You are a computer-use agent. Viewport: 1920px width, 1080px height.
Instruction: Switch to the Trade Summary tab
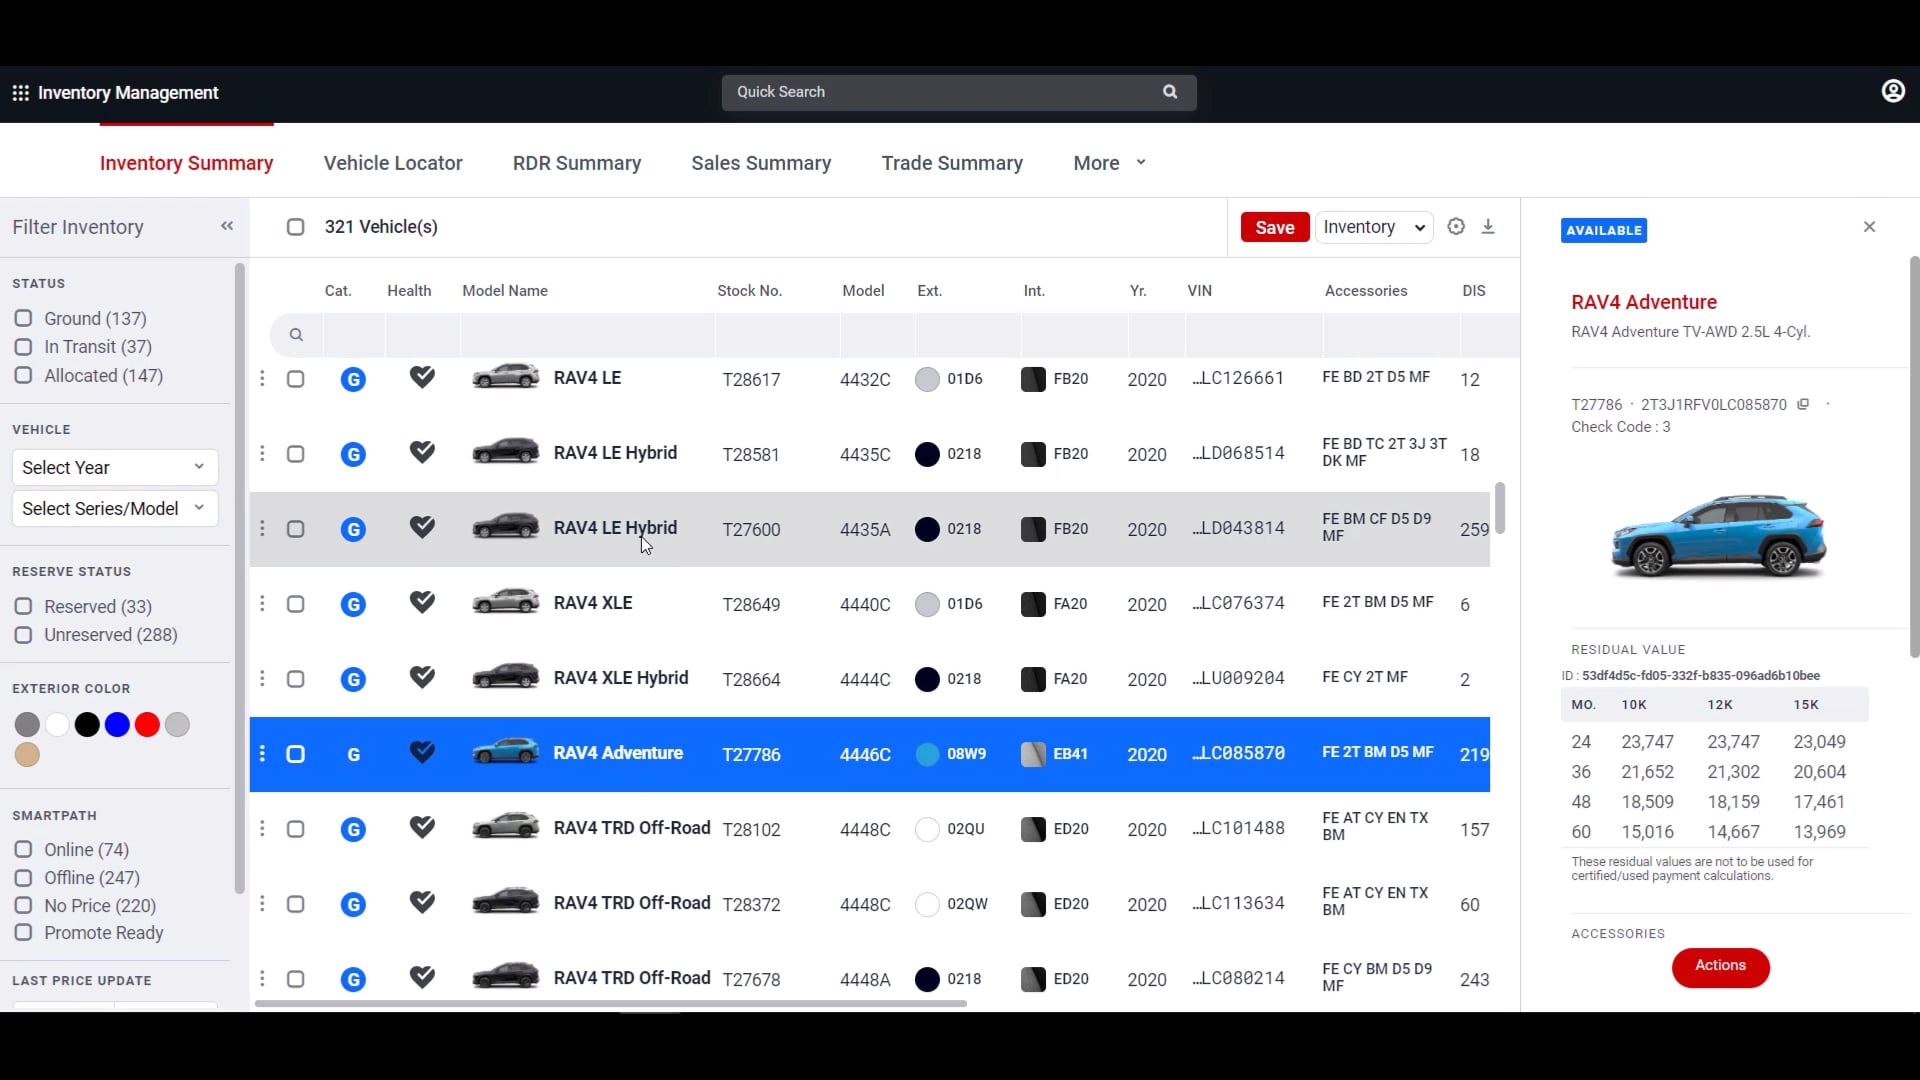951,163
